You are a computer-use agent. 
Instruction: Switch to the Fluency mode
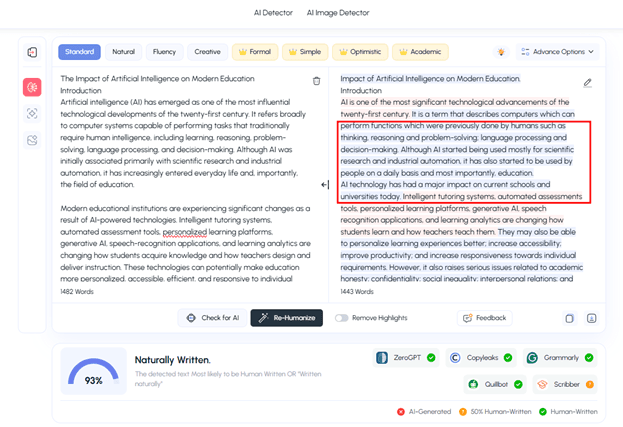coord(164,52)
